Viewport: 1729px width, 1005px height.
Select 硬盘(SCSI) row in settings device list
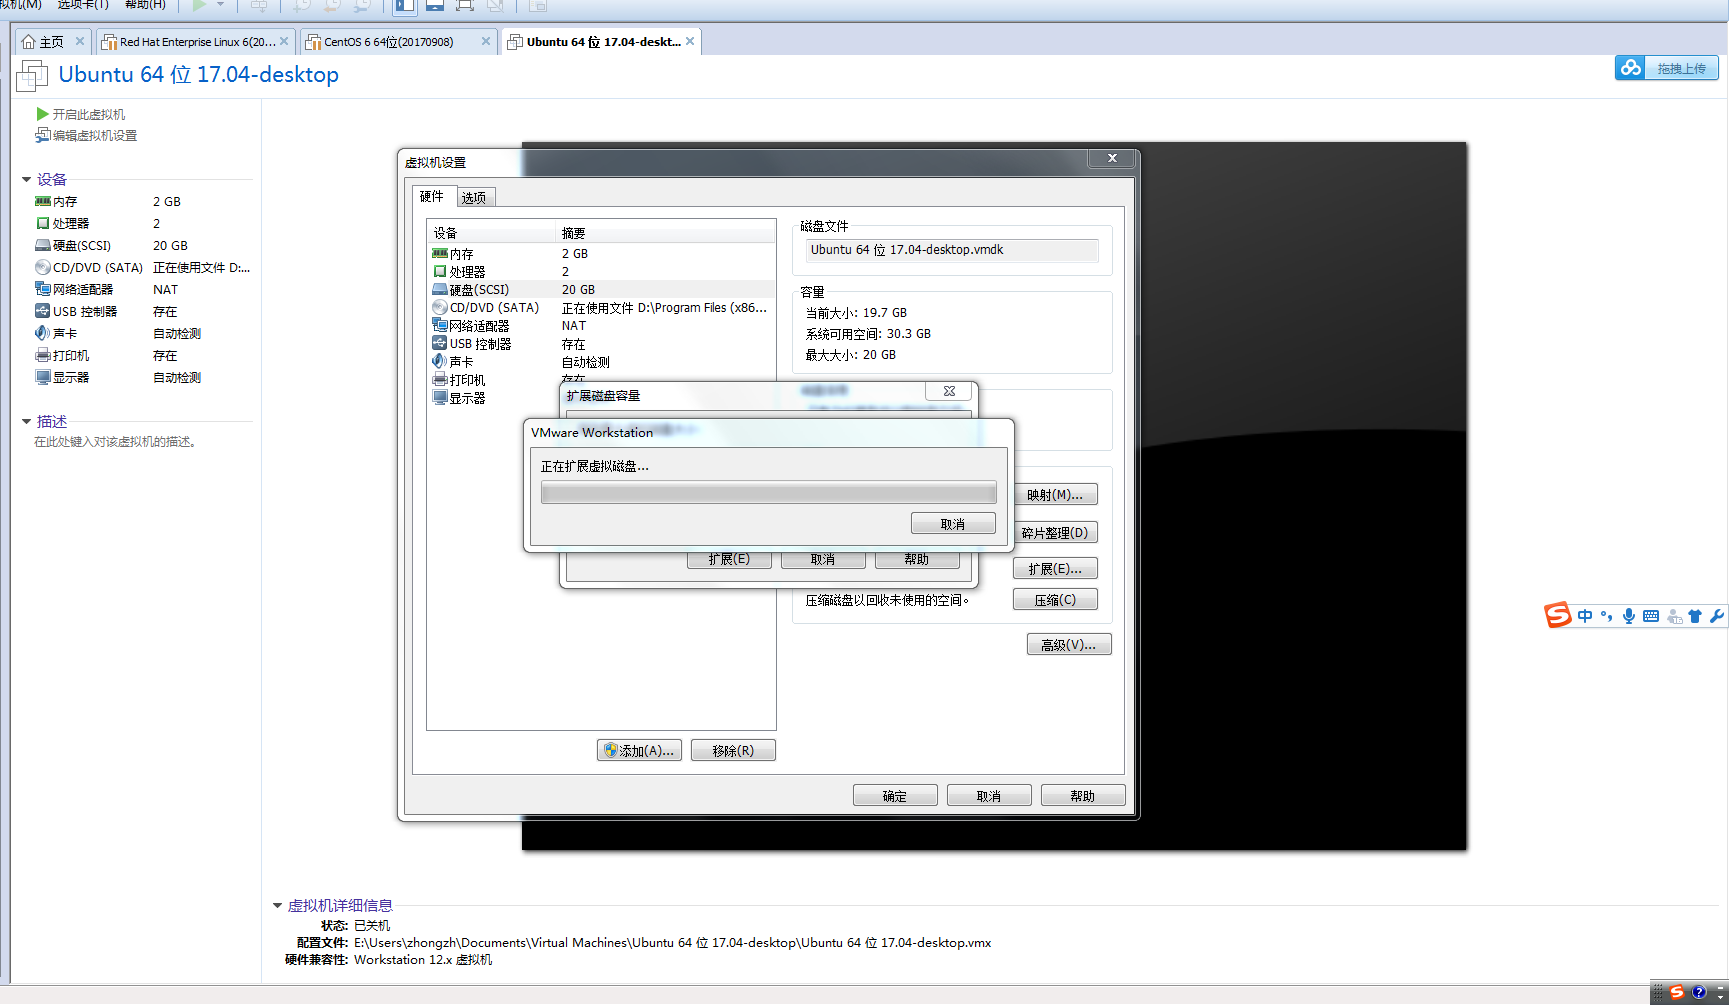point(601,290)
